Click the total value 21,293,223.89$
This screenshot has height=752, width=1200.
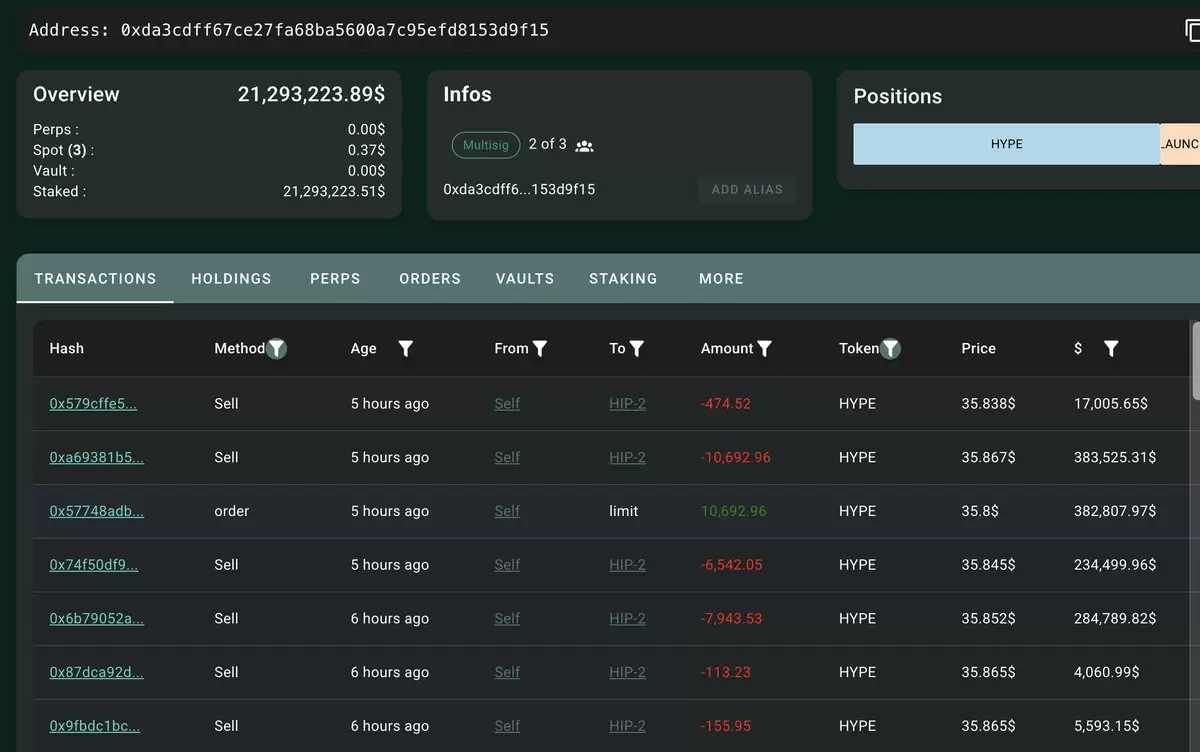tap(311, 95)
